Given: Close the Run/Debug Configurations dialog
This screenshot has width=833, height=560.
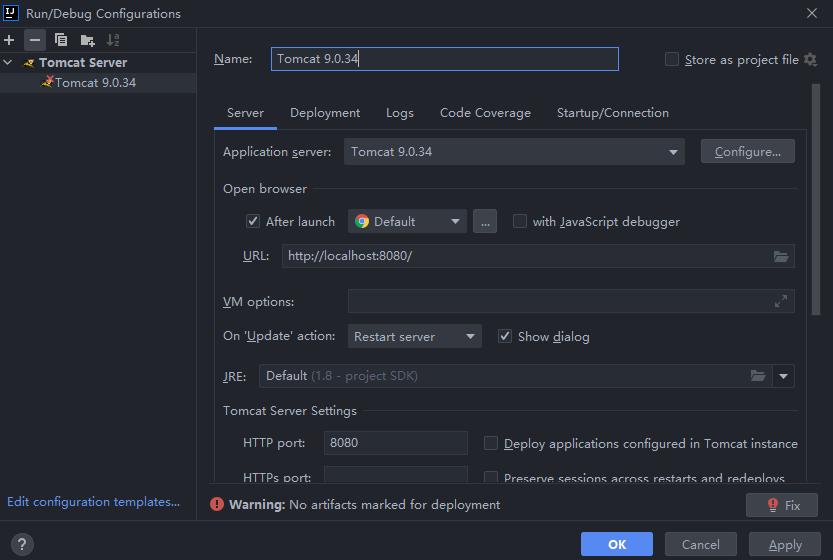Looking at the screenshot, I should click(812, 13).
